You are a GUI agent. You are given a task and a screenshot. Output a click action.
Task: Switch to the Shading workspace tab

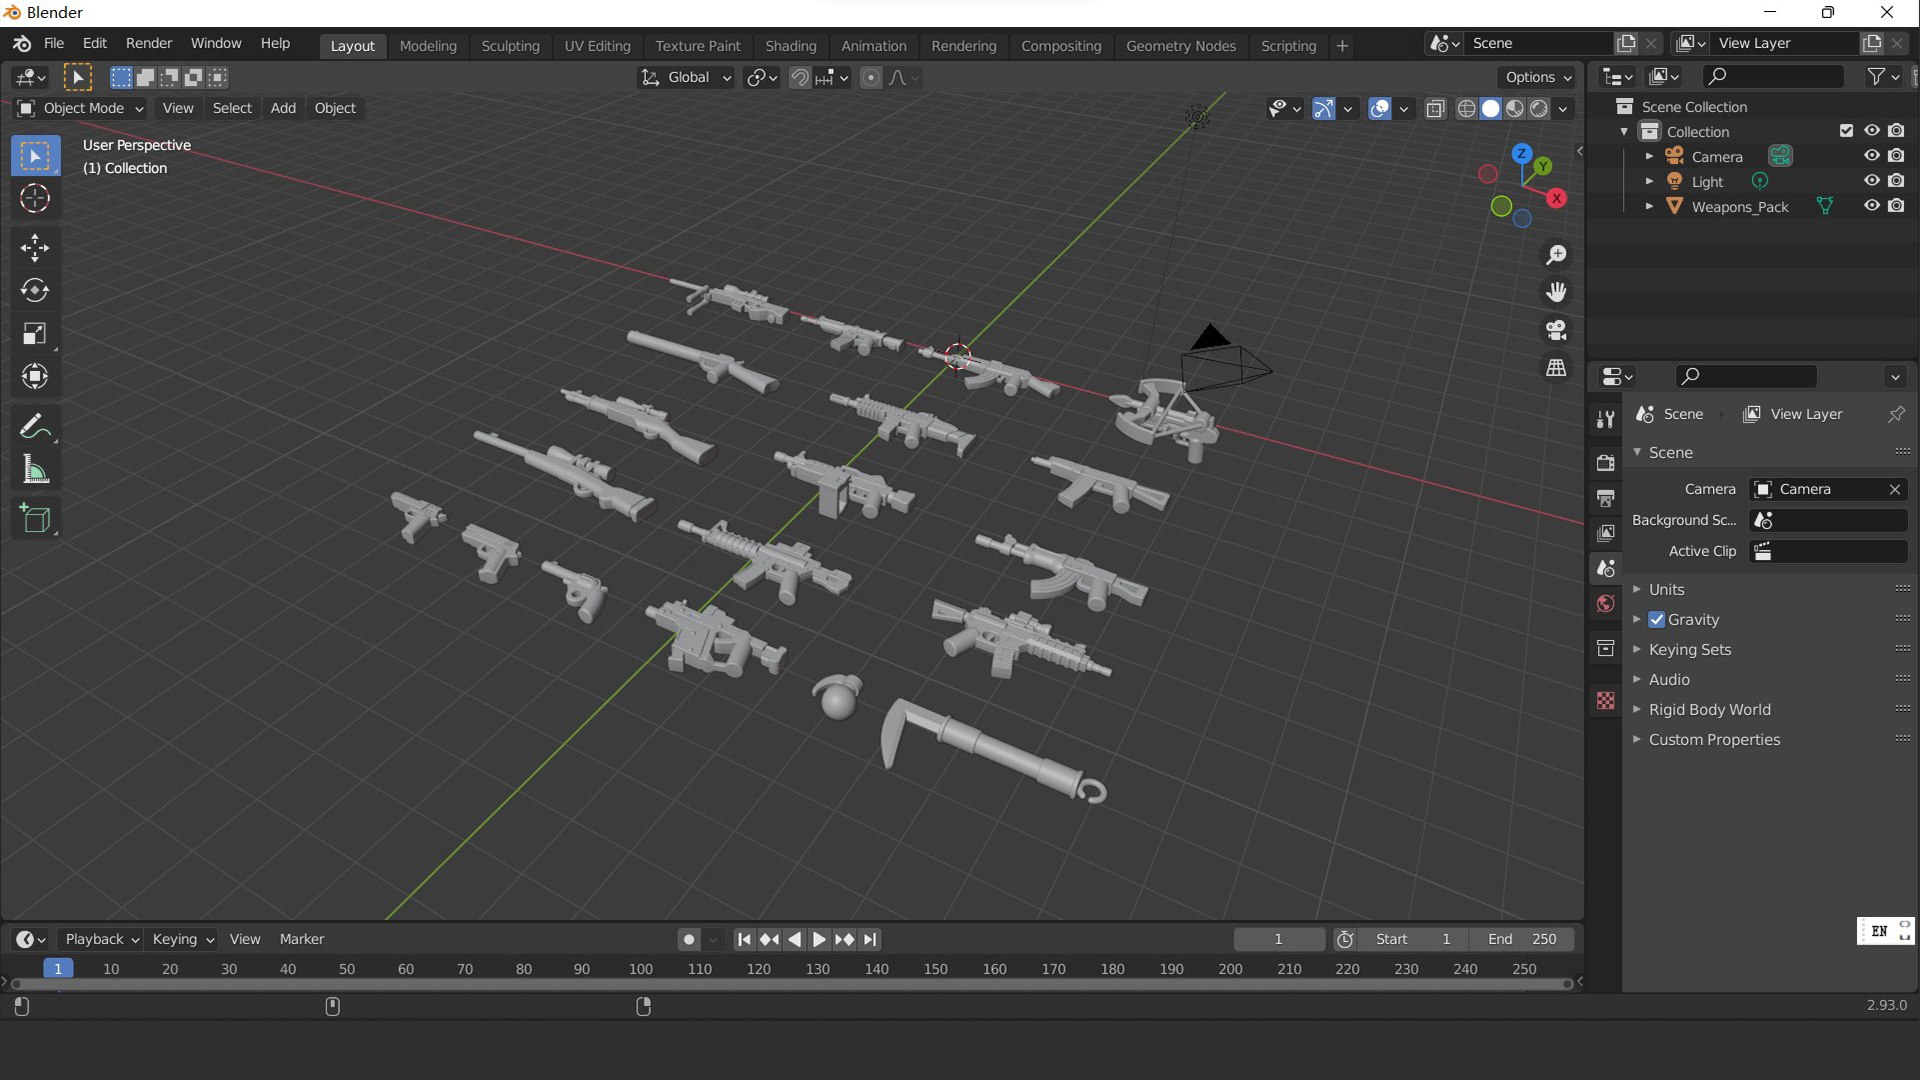791,46
